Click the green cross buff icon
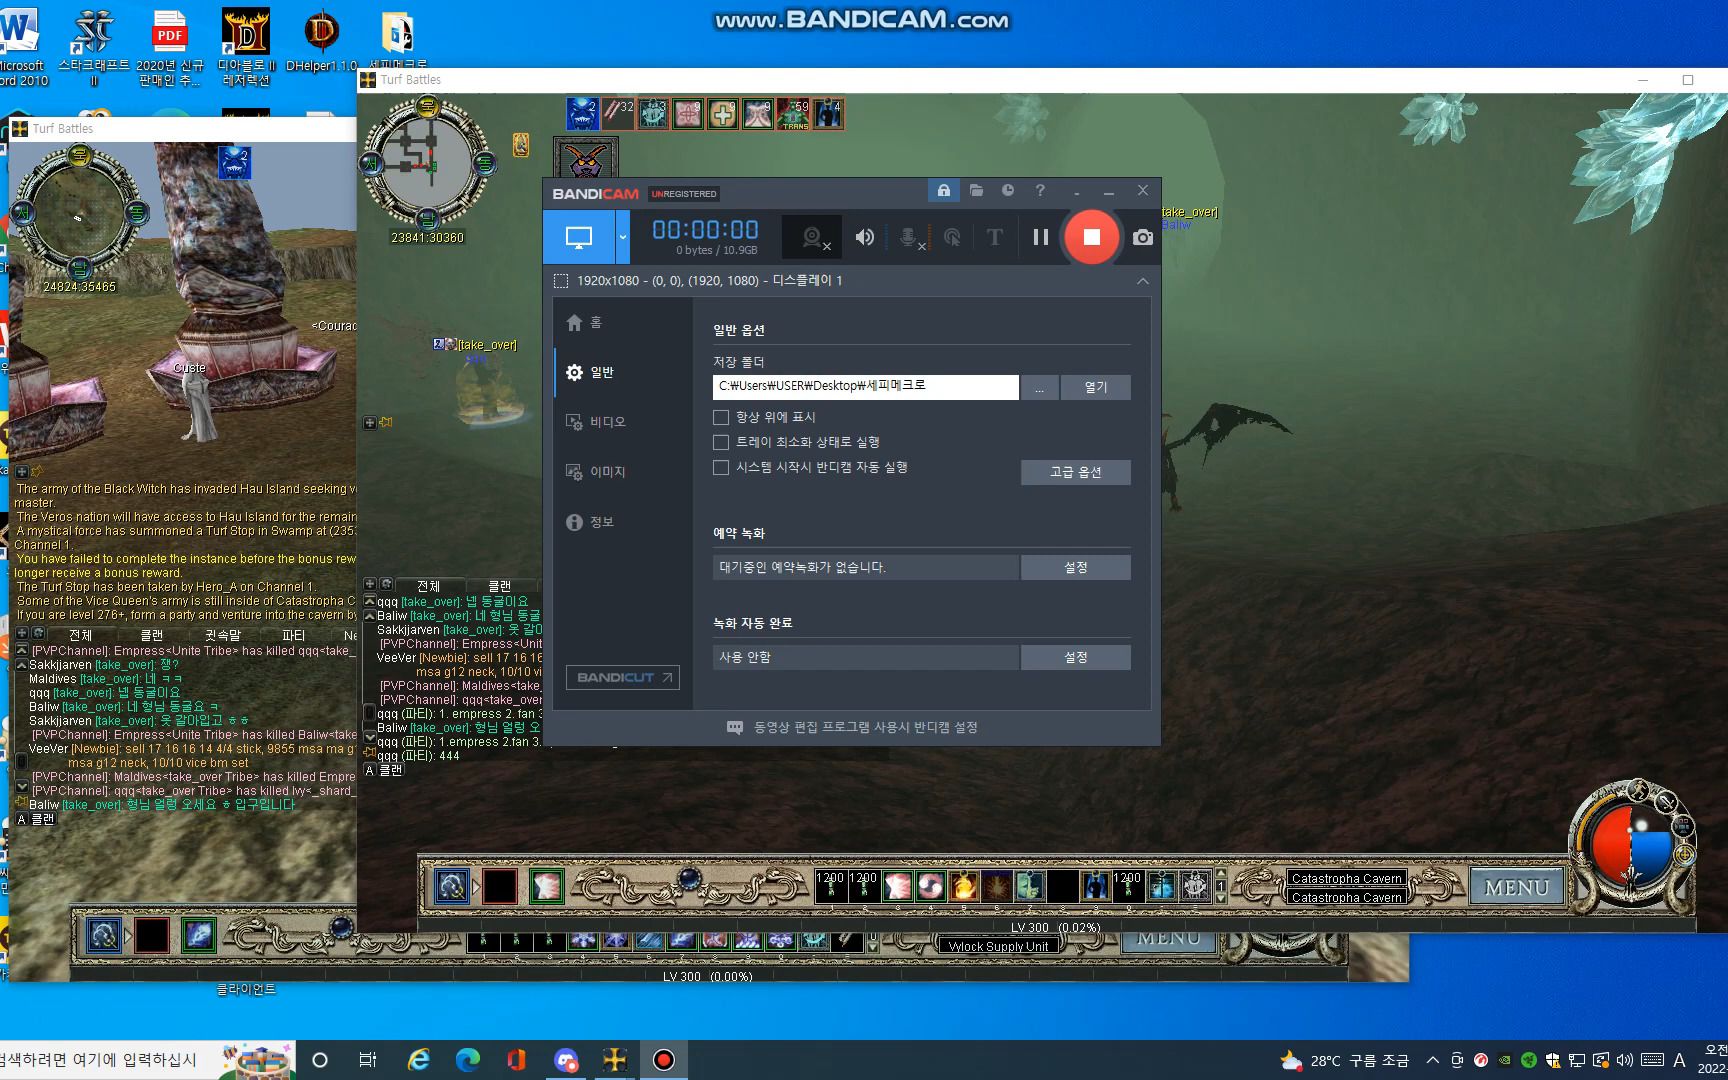The width and height of the screenshot is (1728, 1080). coord(722,114)
